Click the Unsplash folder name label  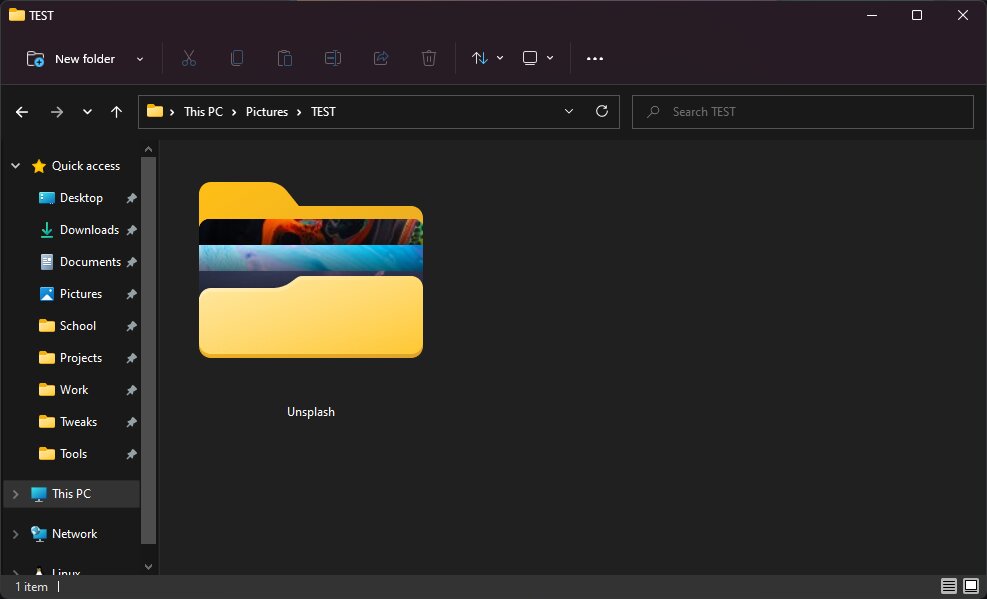(x=311, y=412)
